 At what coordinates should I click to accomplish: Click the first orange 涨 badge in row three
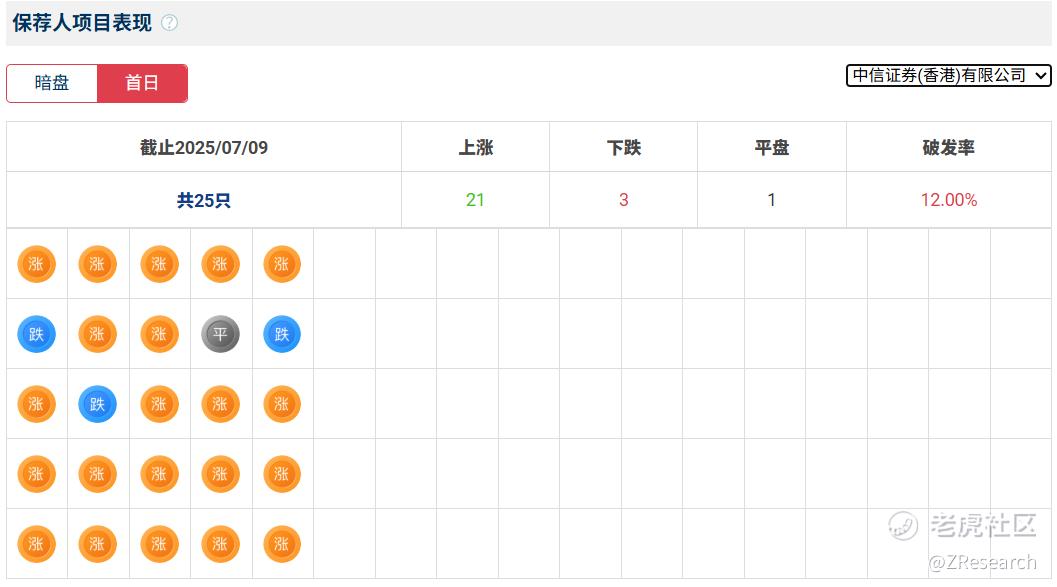coord(36,404)
